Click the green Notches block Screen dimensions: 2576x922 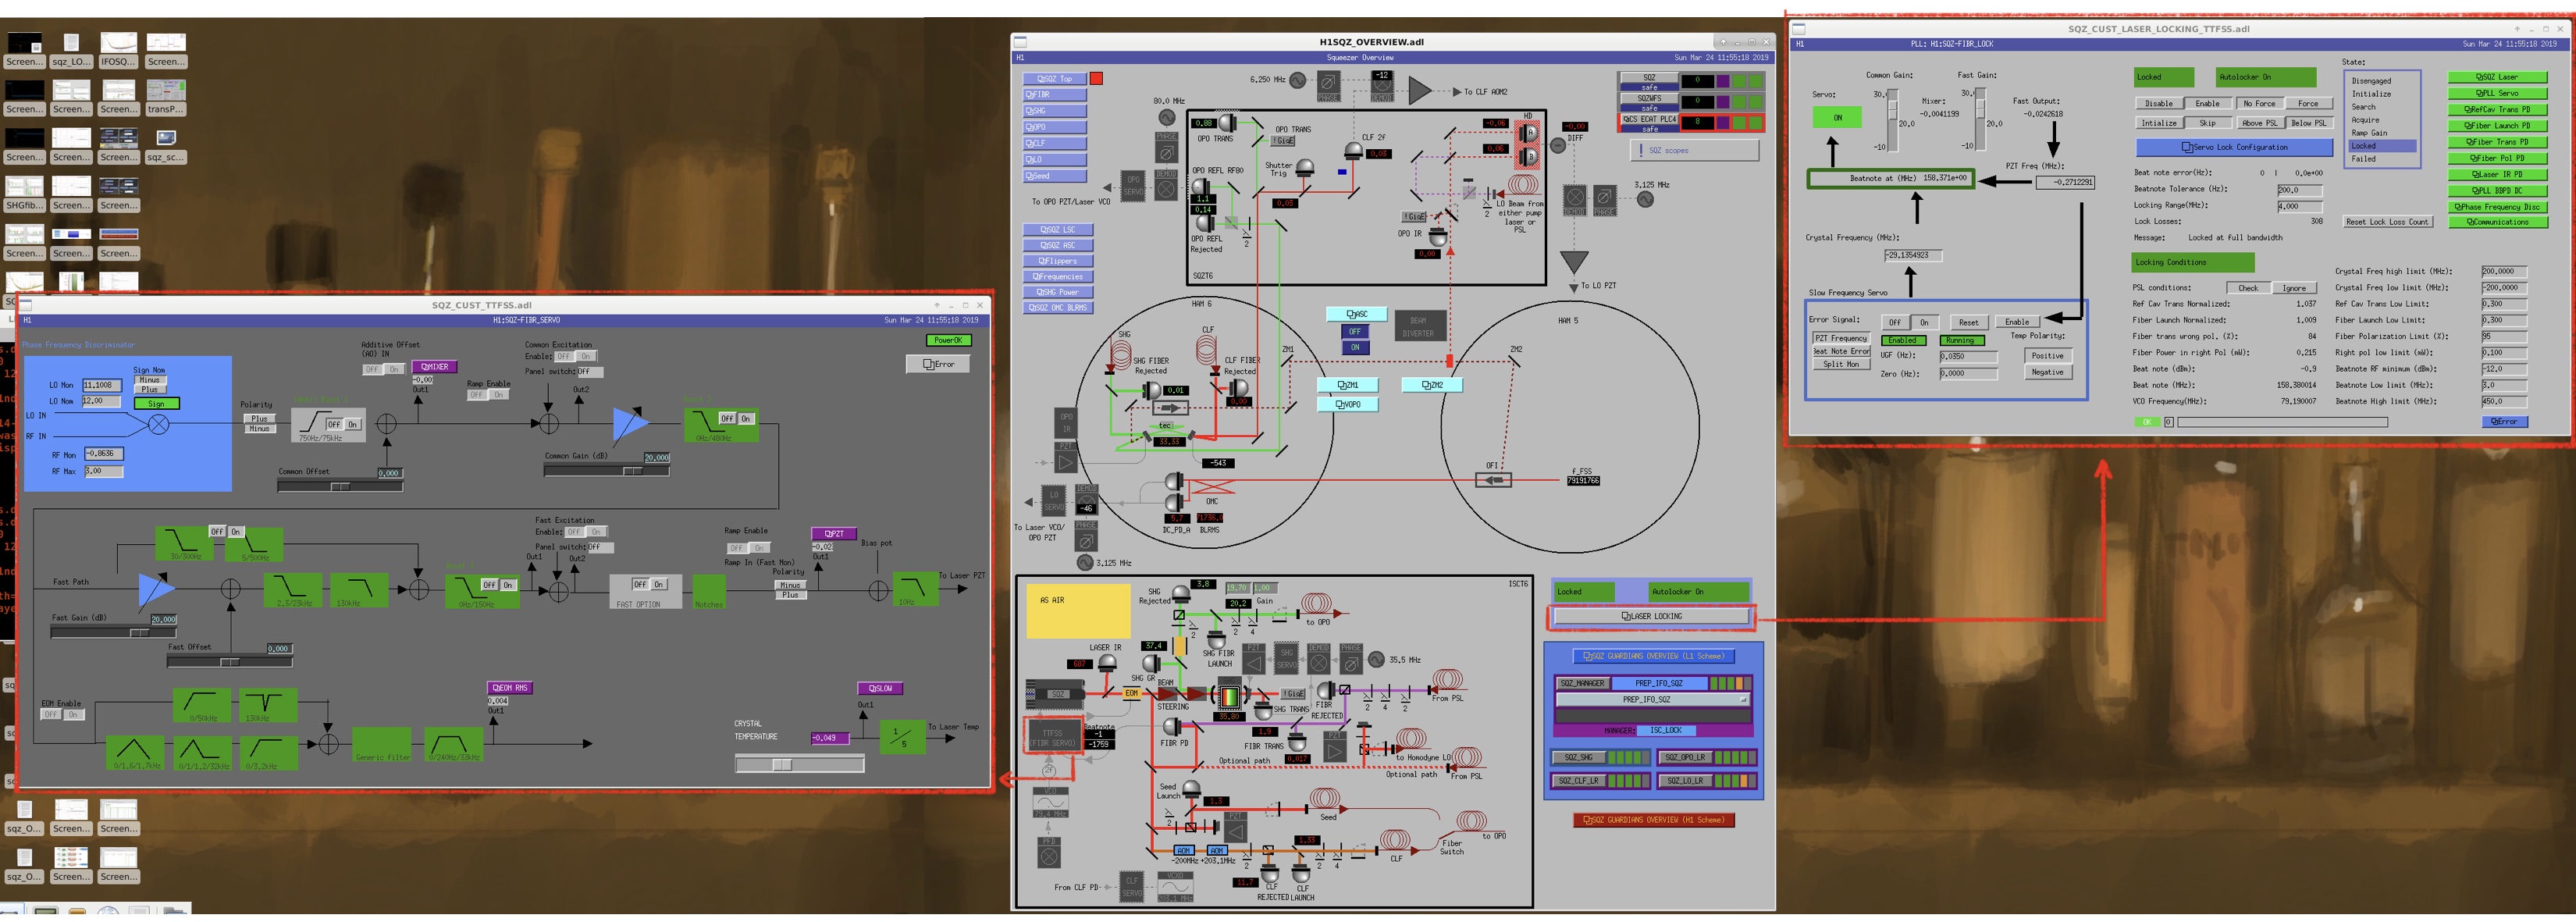point(709,591)
